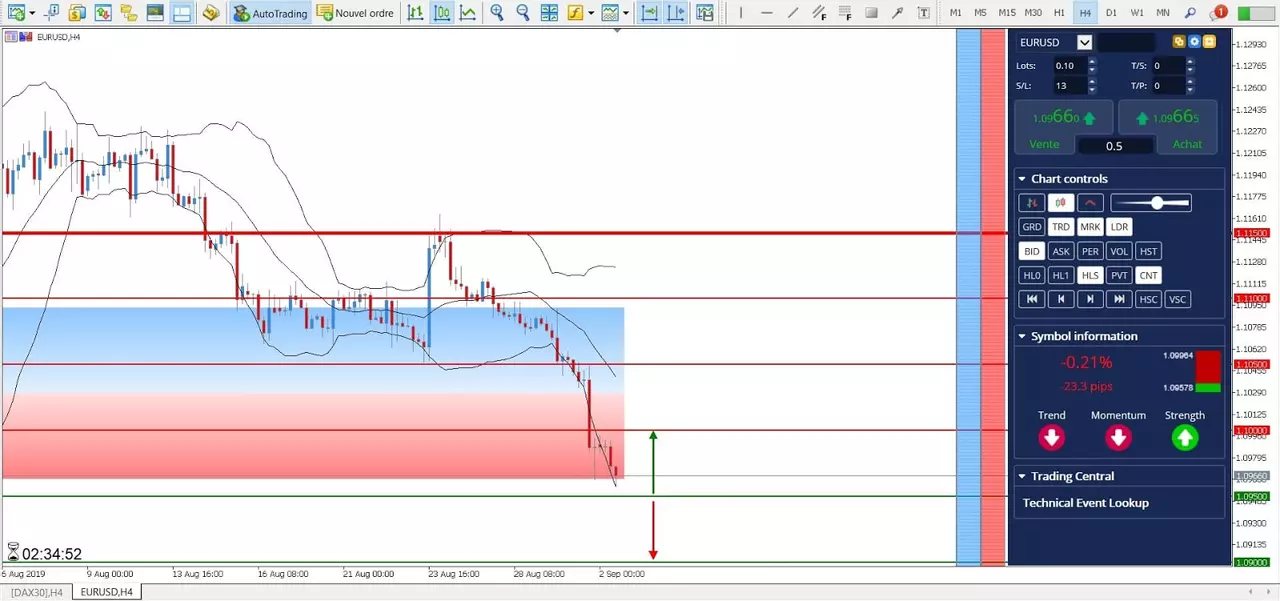Click the blue gear settings icon in the panel
The height and width of the screenshot is (601, 1280).
point(1194,42)
